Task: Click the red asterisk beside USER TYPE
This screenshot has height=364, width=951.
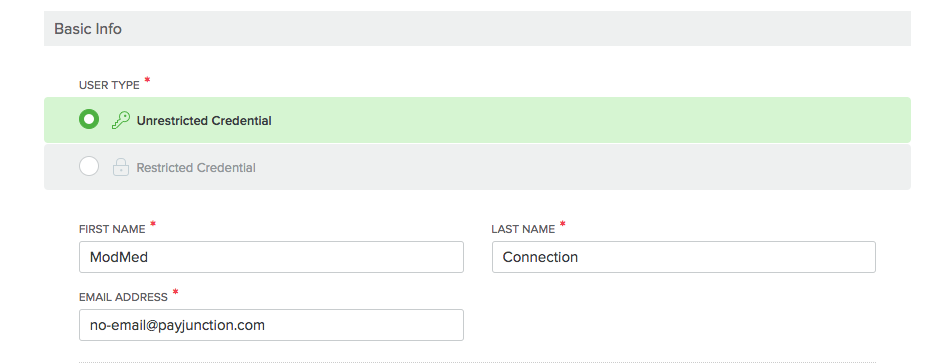Action: click(x=147, y=81)
